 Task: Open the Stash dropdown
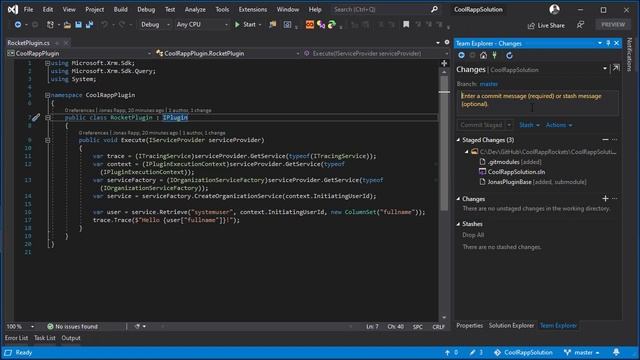[x=529, y=125]
